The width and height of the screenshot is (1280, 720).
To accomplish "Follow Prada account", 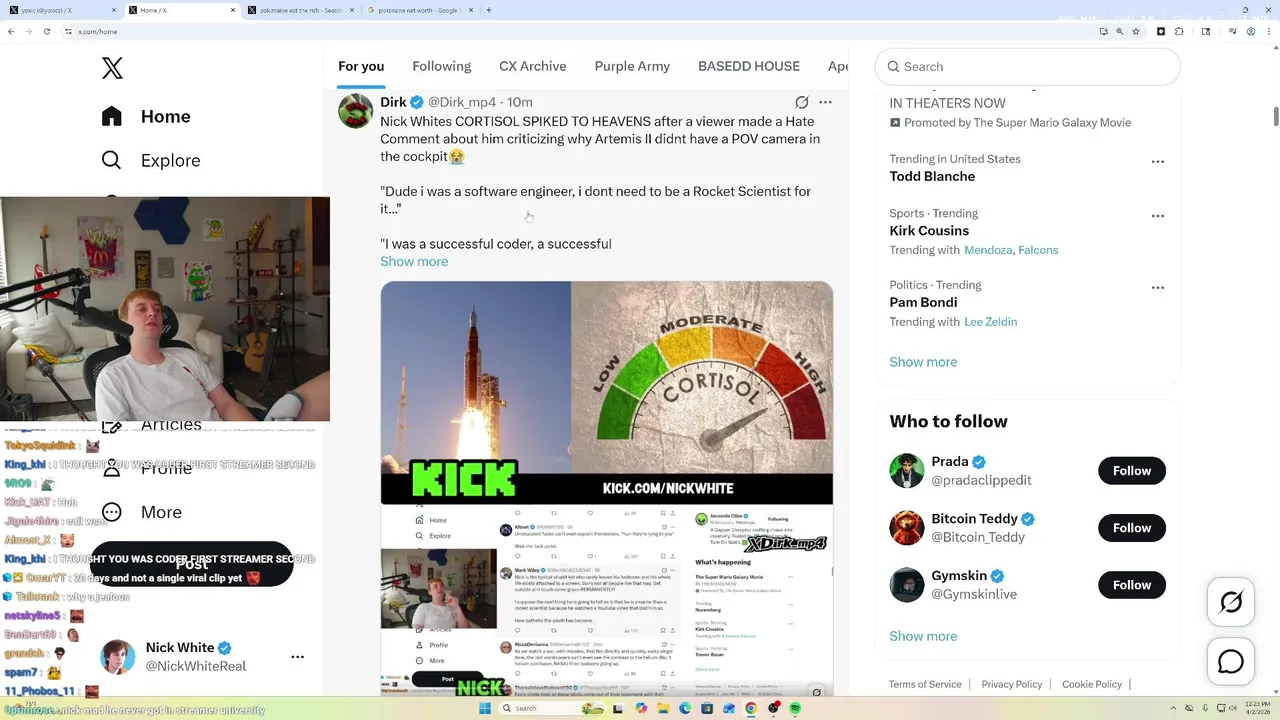I will tap(1132, 471).
